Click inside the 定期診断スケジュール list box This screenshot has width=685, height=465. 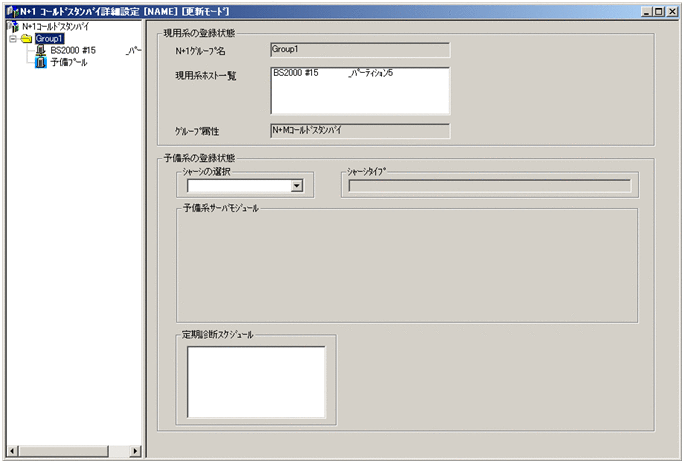256,382
